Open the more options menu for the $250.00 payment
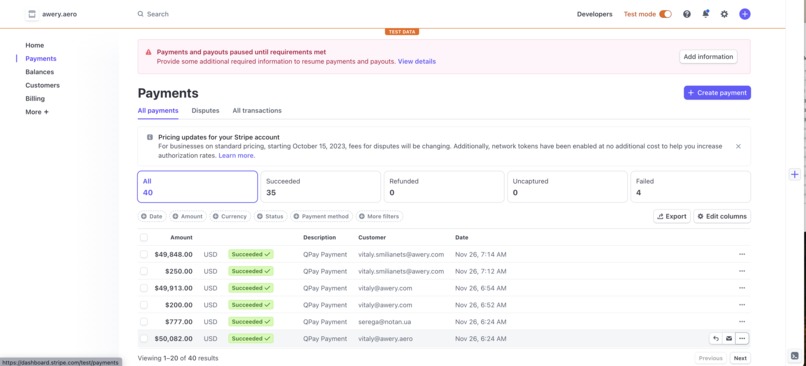 coord(742,271)
